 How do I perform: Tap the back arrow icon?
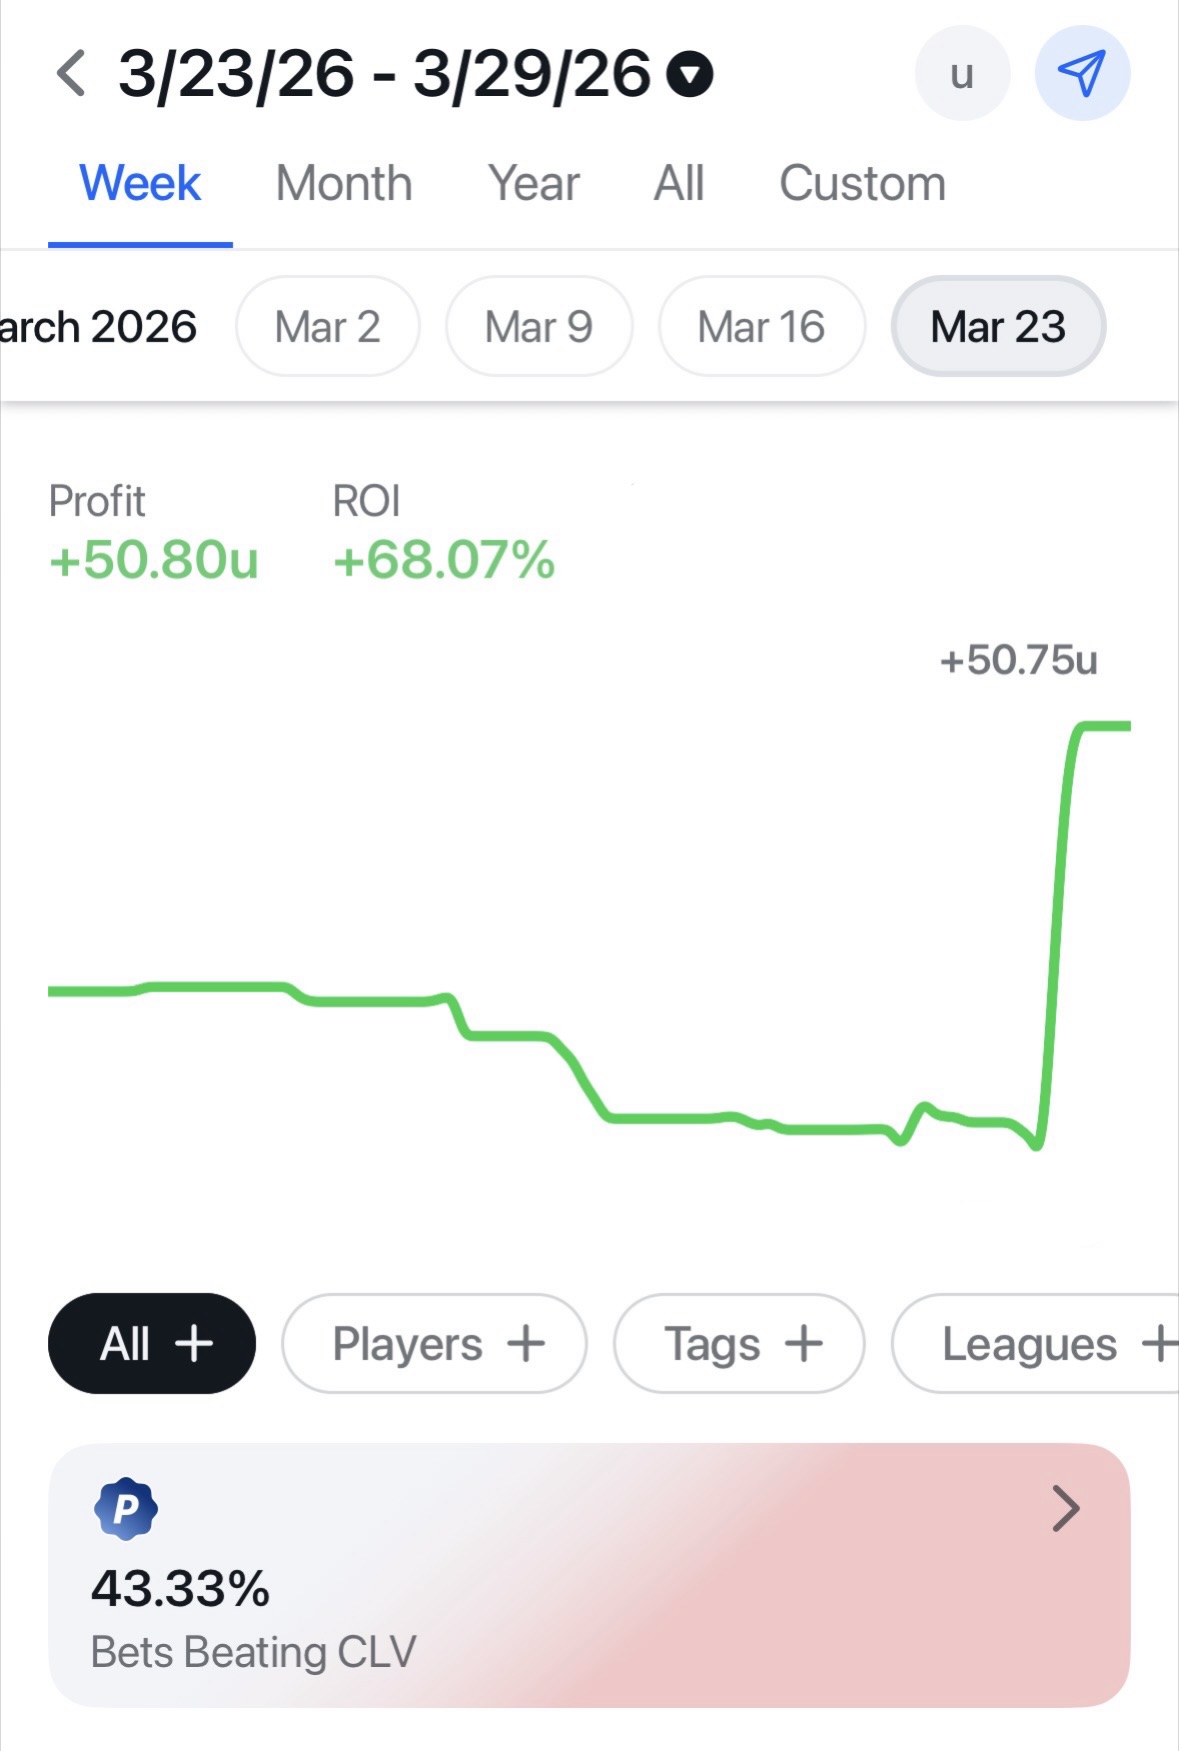pyautogui.click(x=71, y=74)
